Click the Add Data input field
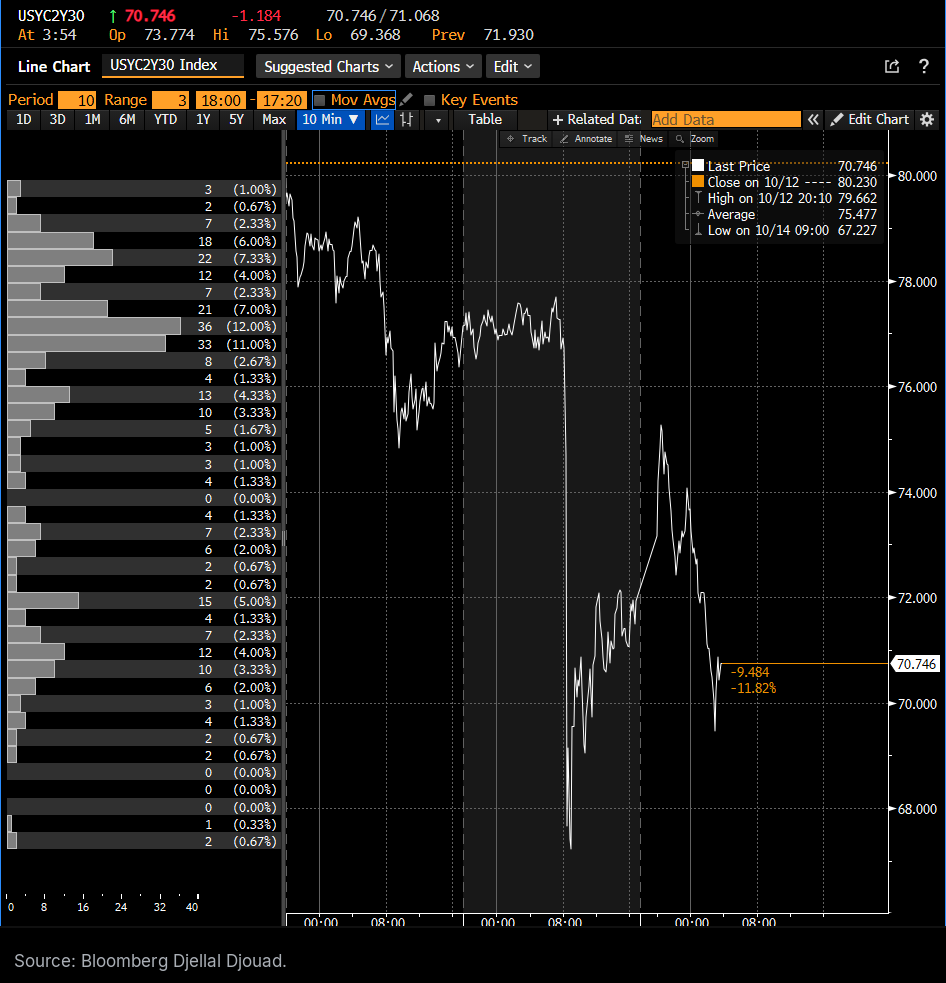 pyautogui.click(x=726, y=120)
